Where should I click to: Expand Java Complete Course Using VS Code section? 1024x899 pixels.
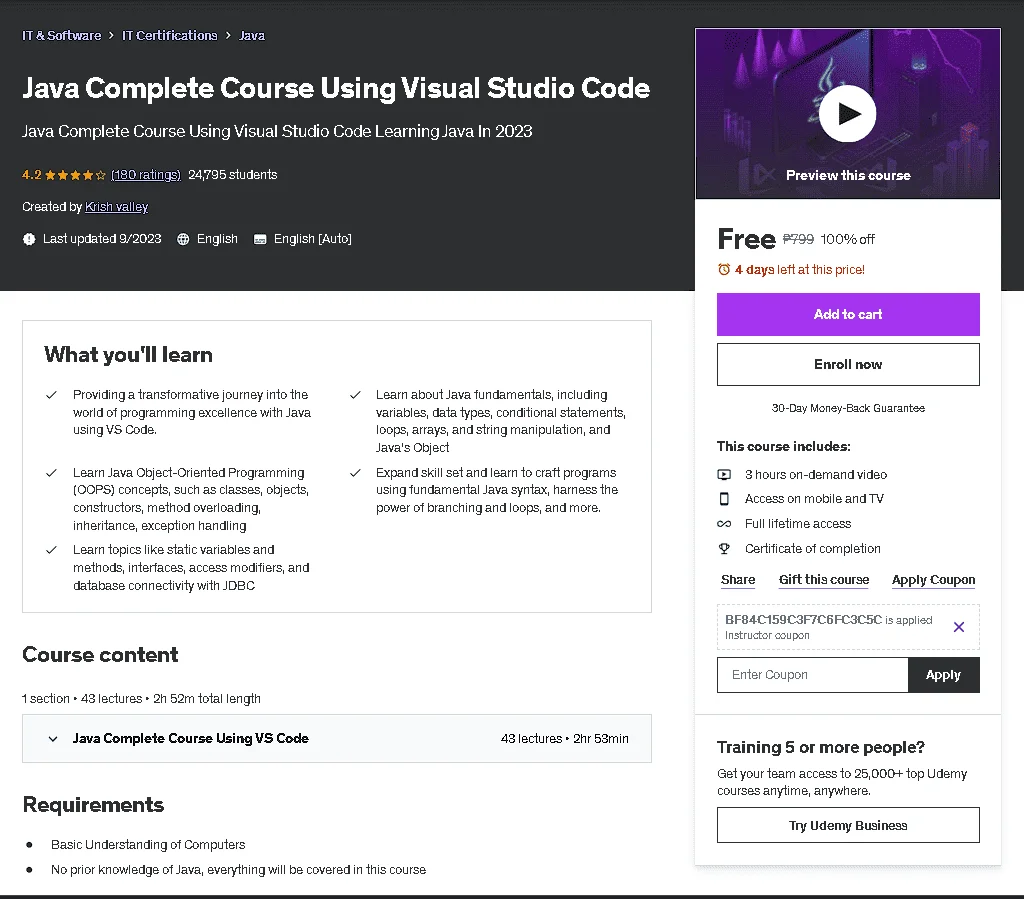coord(337,738)
